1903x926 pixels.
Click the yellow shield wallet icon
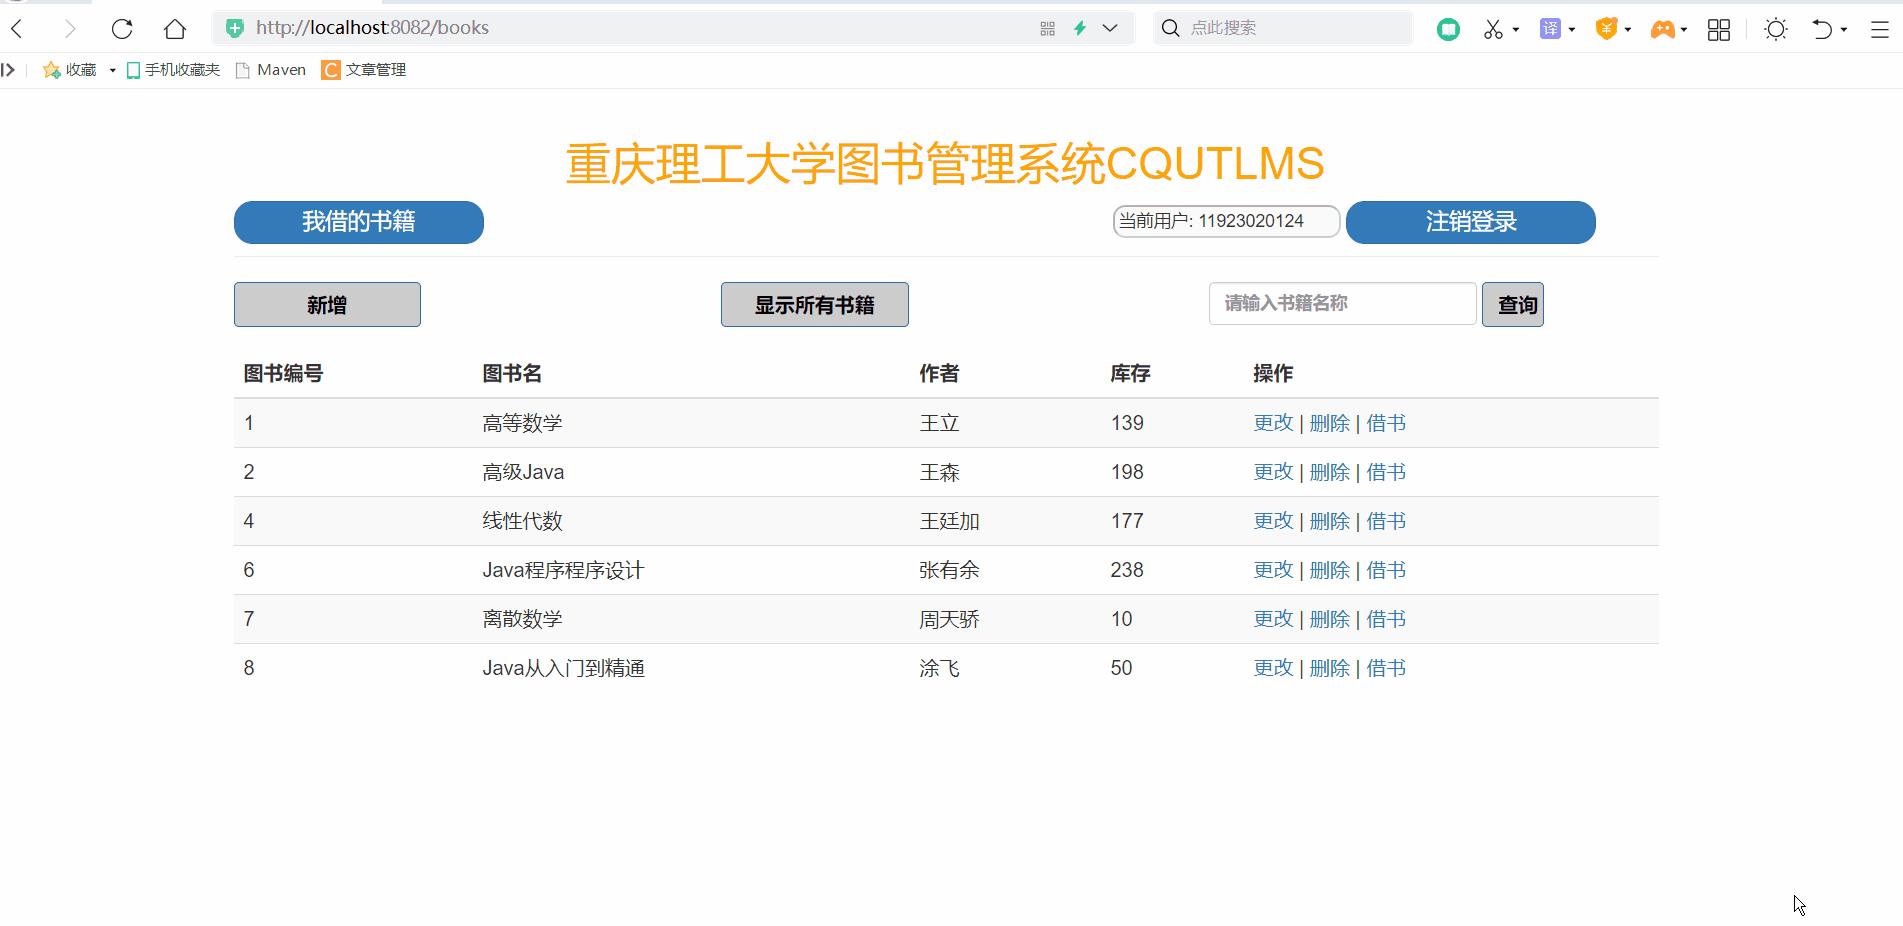point(1606,29)
